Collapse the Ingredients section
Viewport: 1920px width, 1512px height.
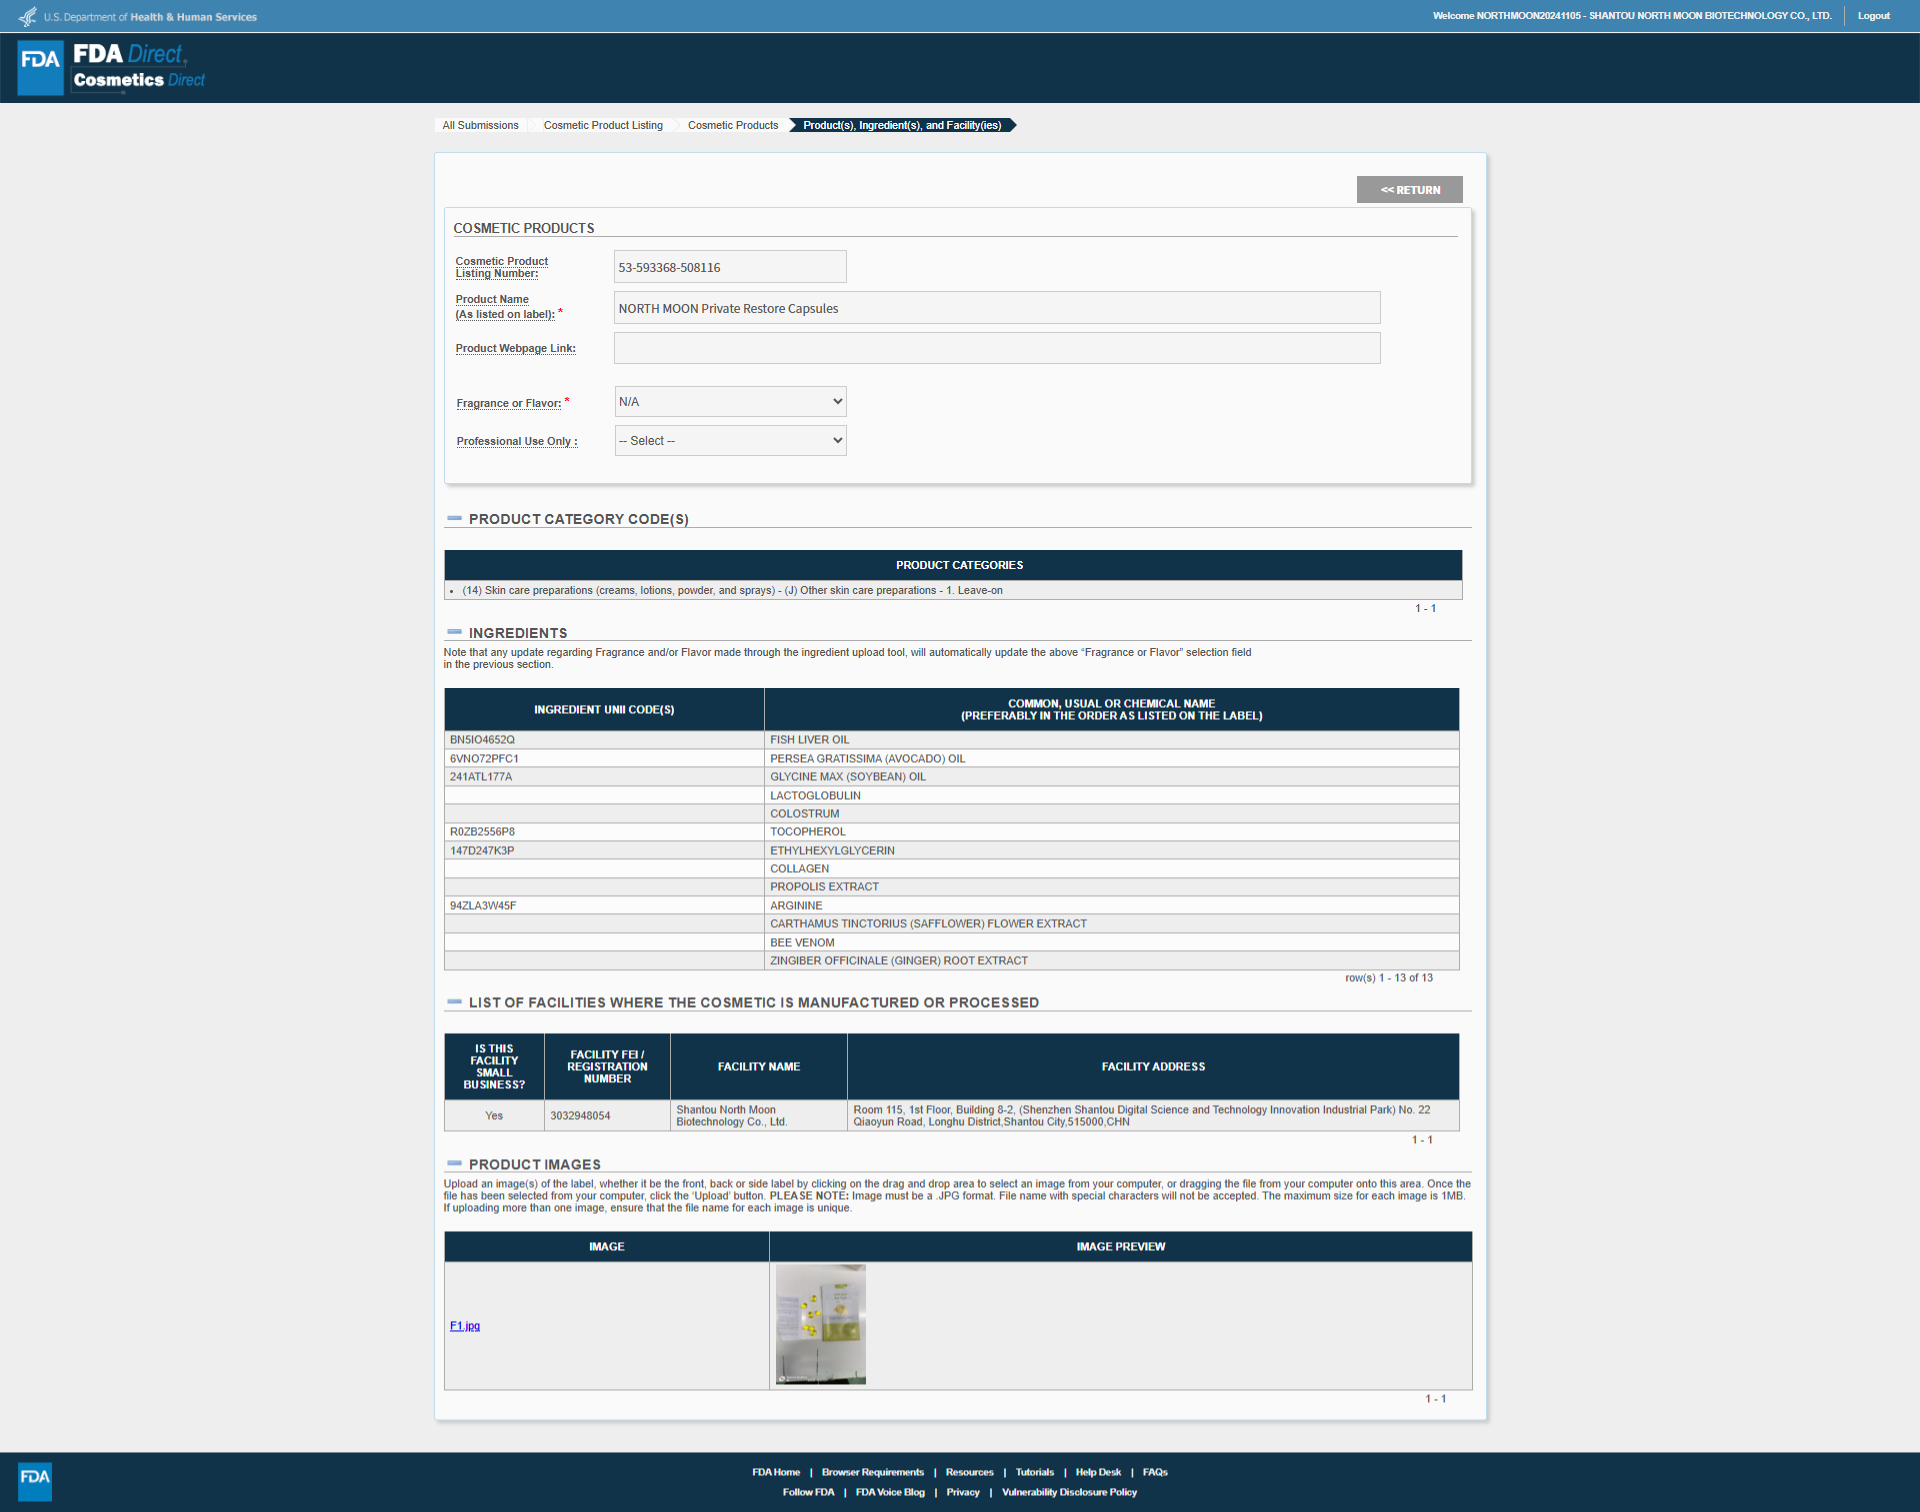455,633
